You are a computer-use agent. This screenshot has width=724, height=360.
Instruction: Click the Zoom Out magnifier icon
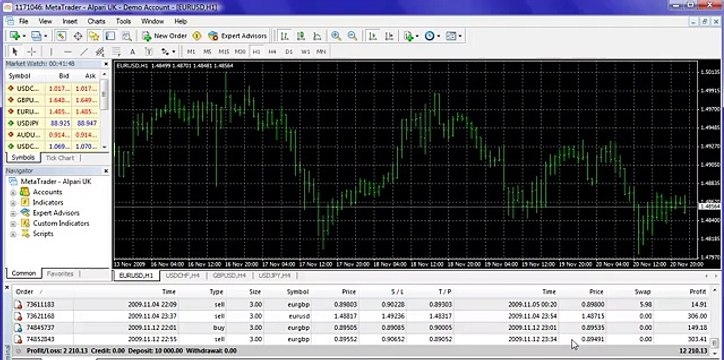pyautogui.click(x=352, y=36)
